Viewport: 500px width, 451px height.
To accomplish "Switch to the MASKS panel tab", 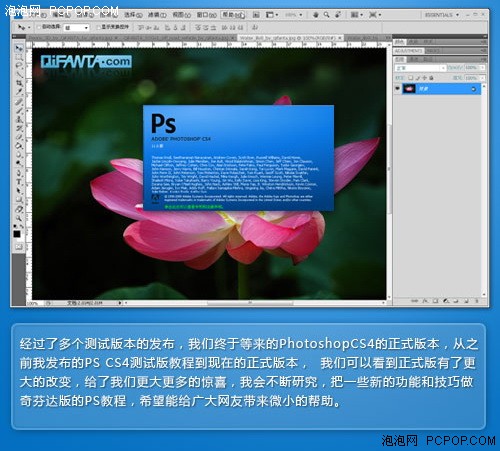I will coord(433,51).
